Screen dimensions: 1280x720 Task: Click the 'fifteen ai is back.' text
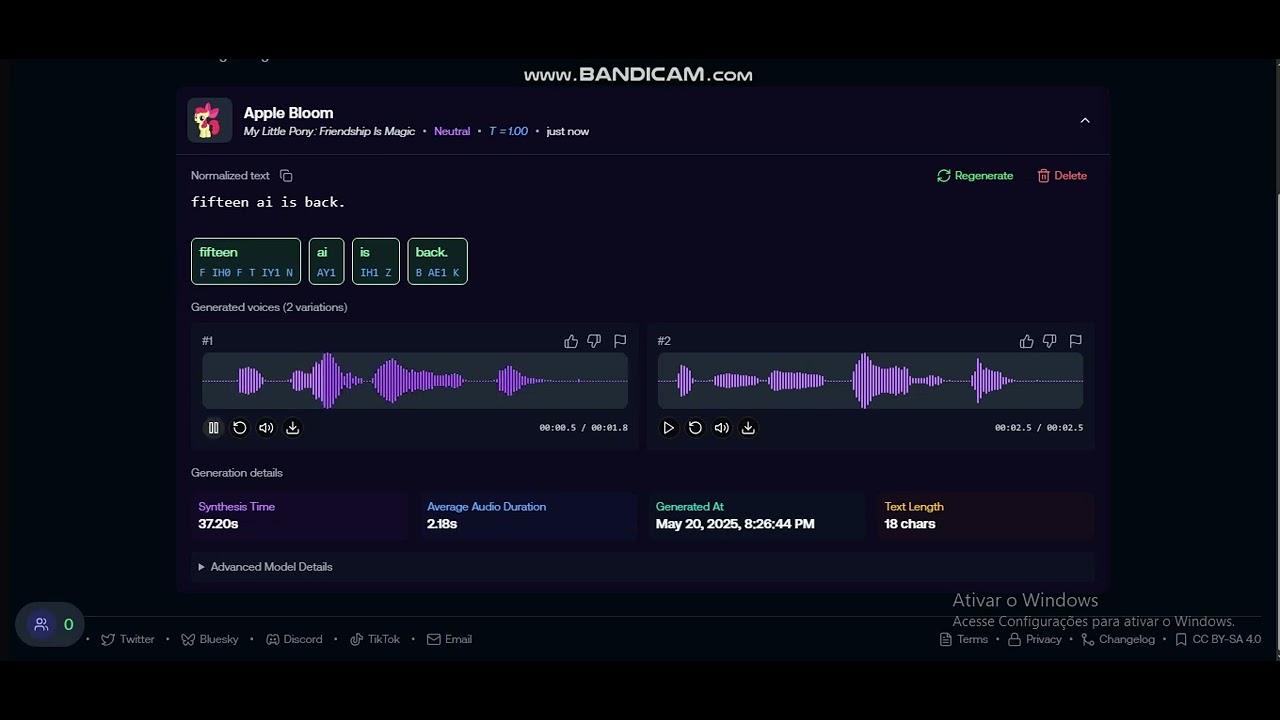click(268, 202)
